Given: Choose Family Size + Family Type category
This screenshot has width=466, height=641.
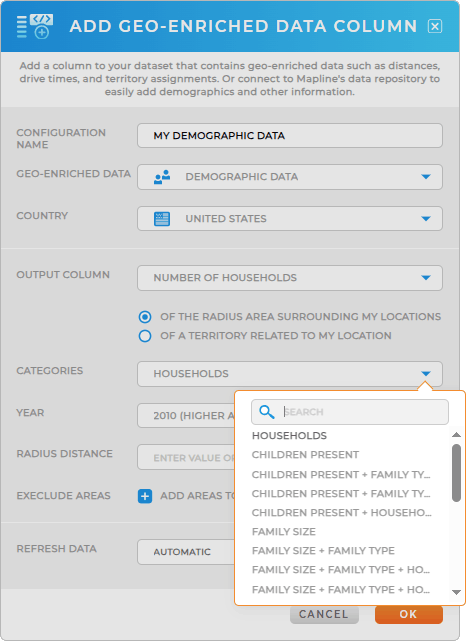Looking at the screenshot, I should (323, 551).
